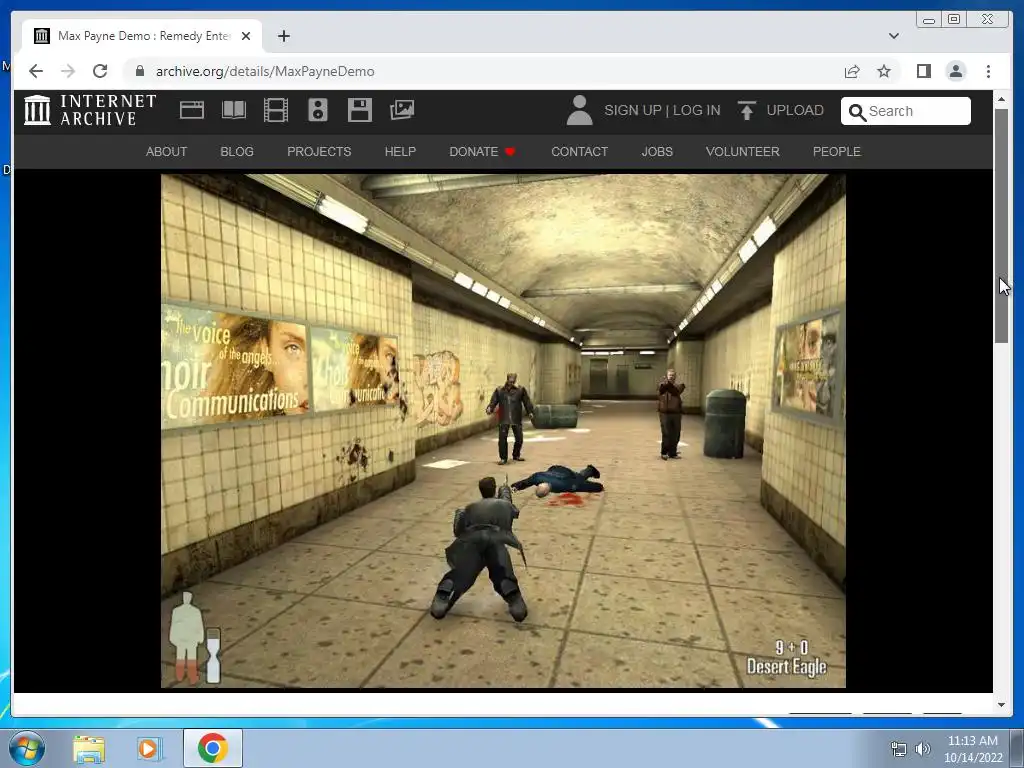
Task: Open the DONATE menu item
Action: point(482,152)
